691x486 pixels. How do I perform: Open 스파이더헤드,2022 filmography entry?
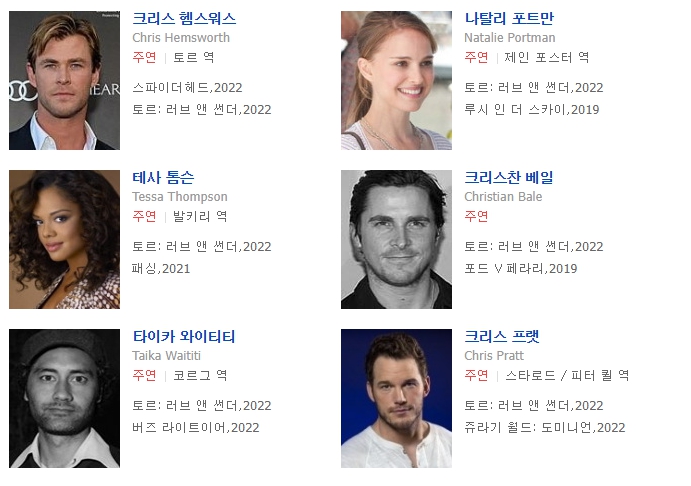tap(187, 88)
